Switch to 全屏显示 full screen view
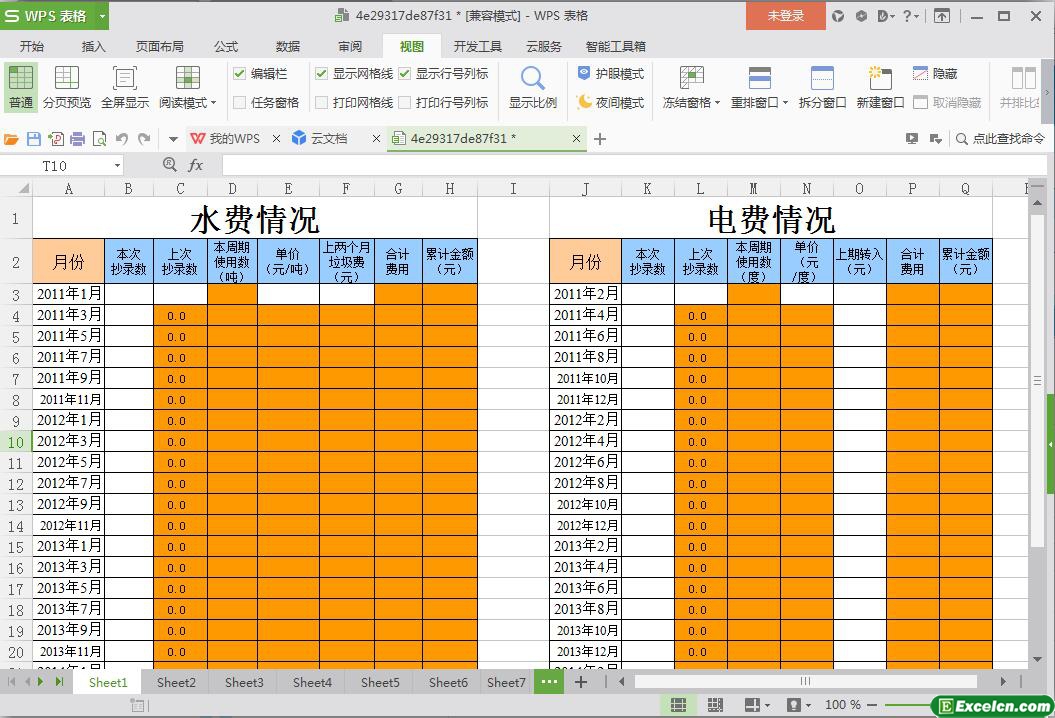 pyautogui.click(x=124, y=87)
